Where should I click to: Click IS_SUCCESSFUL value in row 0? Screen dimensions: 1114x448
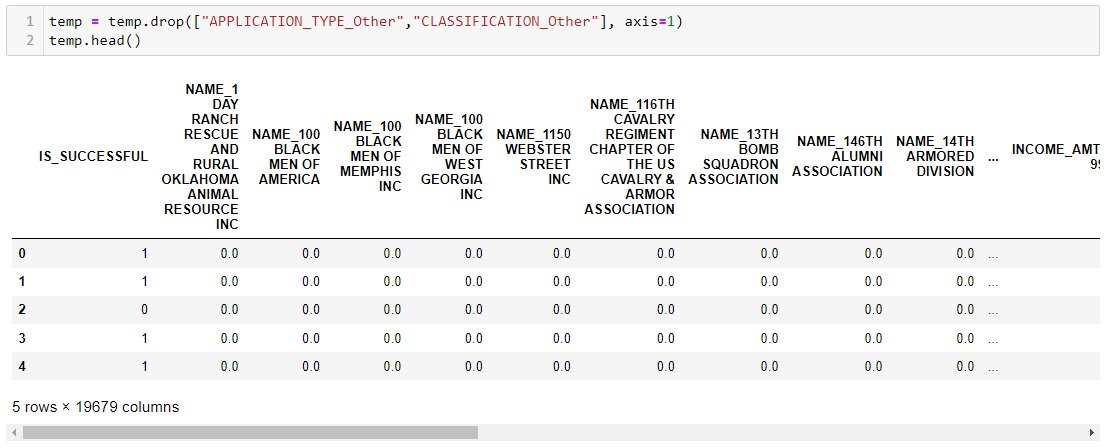point(145,253)
